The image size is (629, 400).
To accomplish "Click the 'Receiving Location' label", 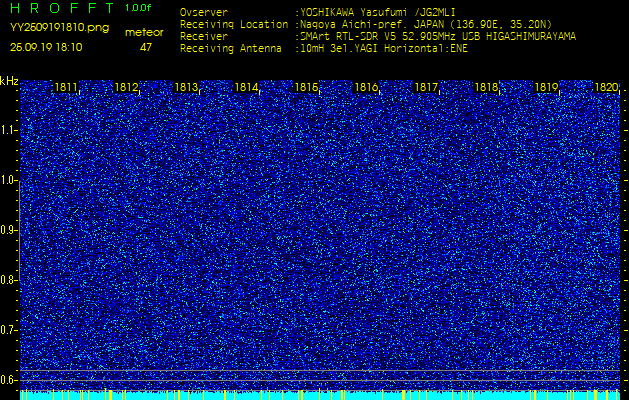I will pyautogui.click(x=234, y=24).
